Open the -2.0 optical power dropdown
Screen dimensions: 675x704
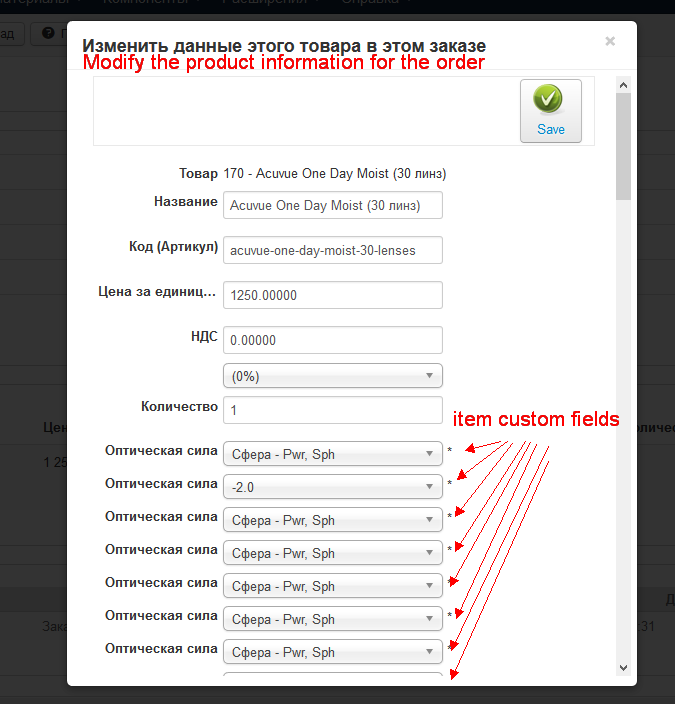pyautogui.click(x=333, y=487)
